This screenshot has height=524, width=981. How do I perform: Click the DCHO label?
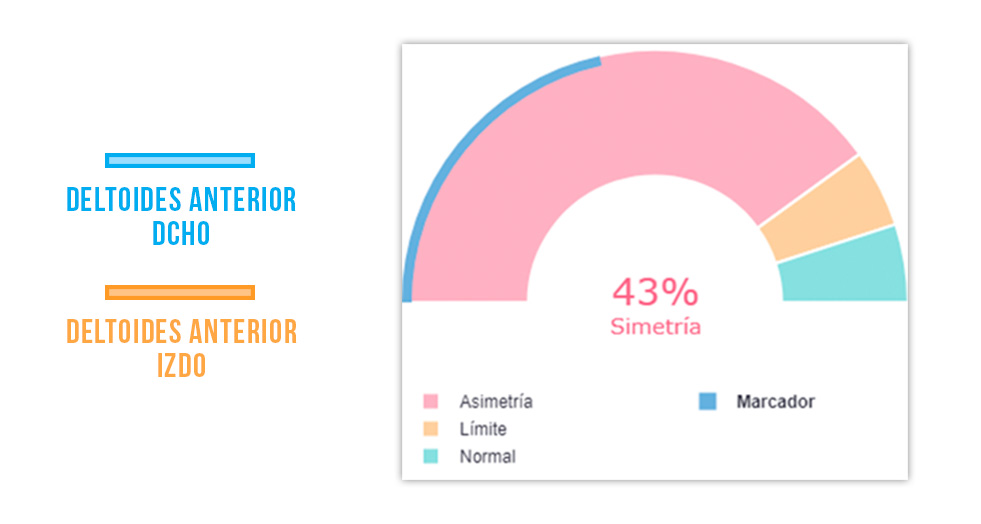tap(181, 234)
